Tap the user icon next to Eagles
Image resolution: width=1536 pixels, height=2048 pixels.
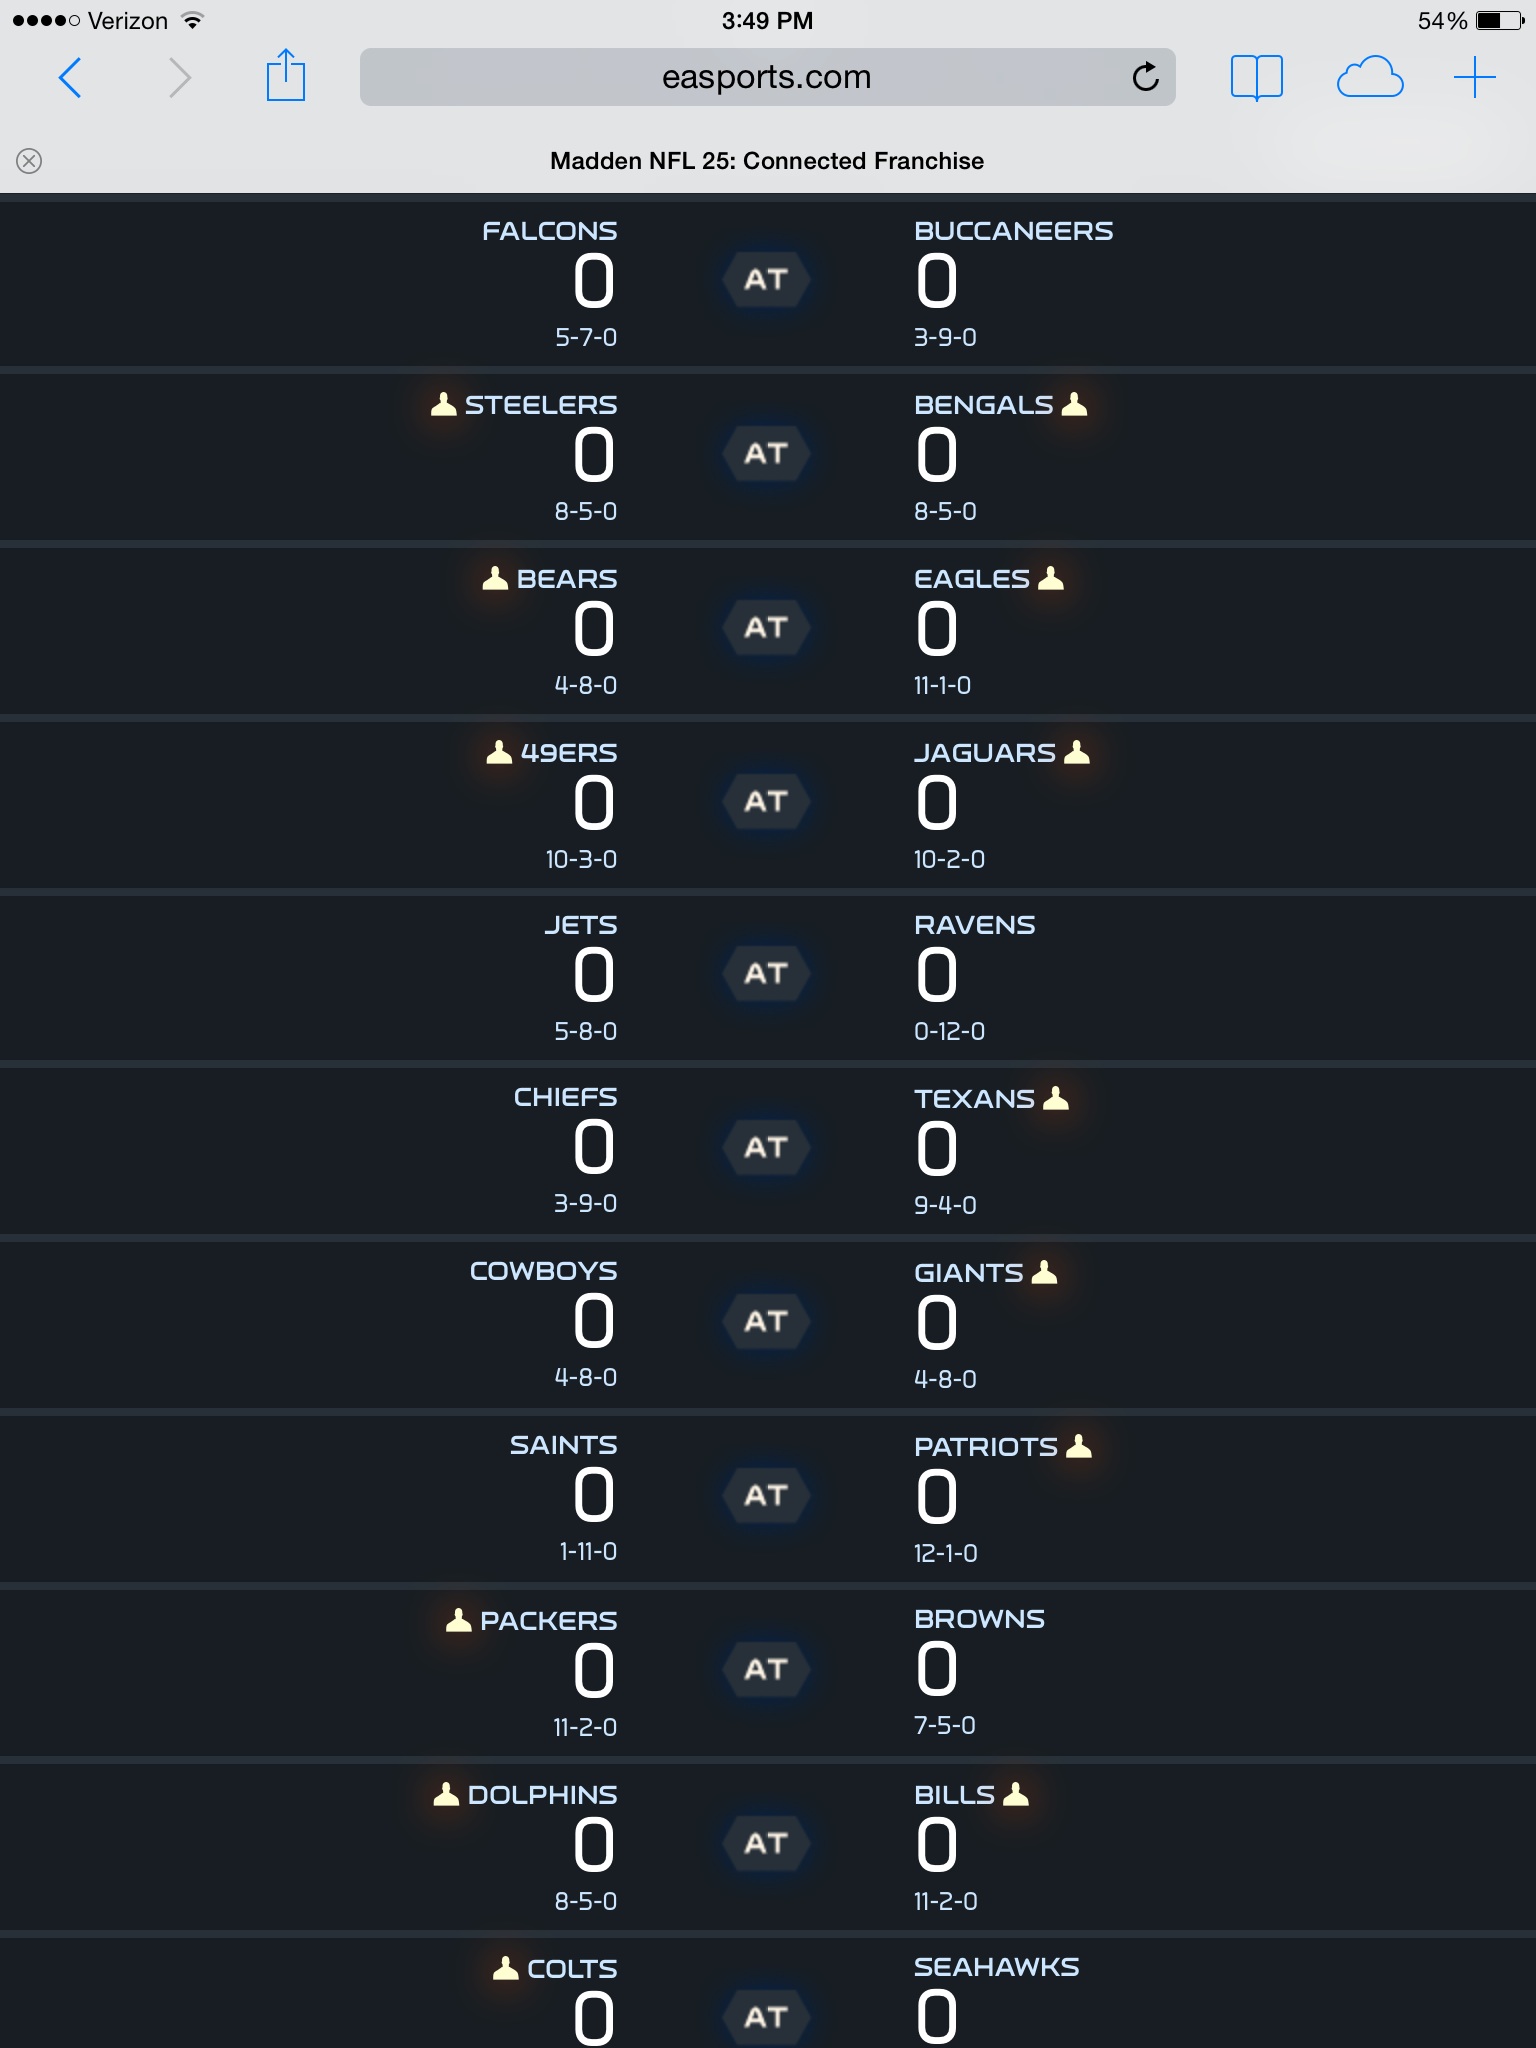(1051, 579)
